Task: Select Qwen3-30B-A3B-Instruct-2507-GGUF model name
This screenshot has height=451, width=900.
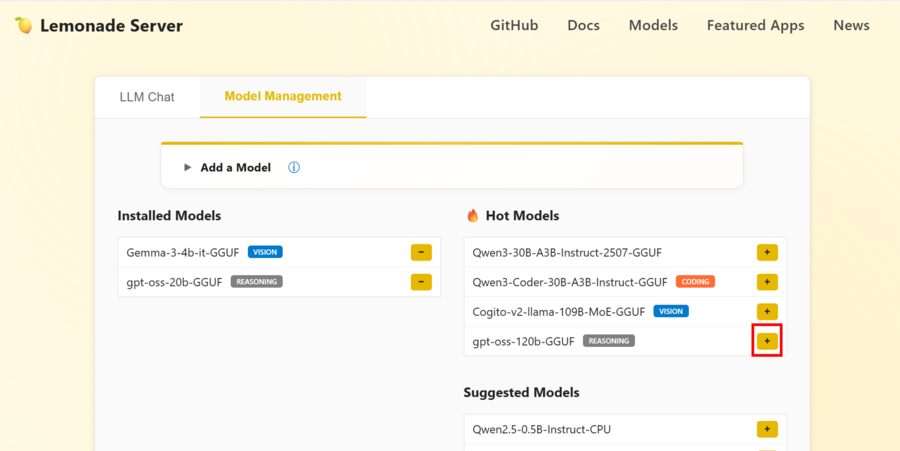Action: pos(567,252)
